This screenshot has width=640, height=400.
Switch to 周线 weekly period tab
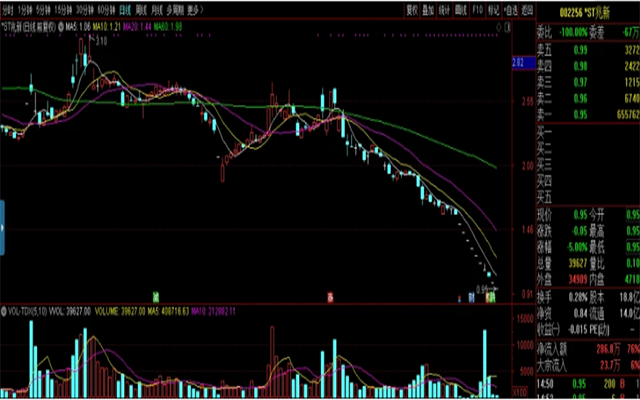(x=142, y=9)
